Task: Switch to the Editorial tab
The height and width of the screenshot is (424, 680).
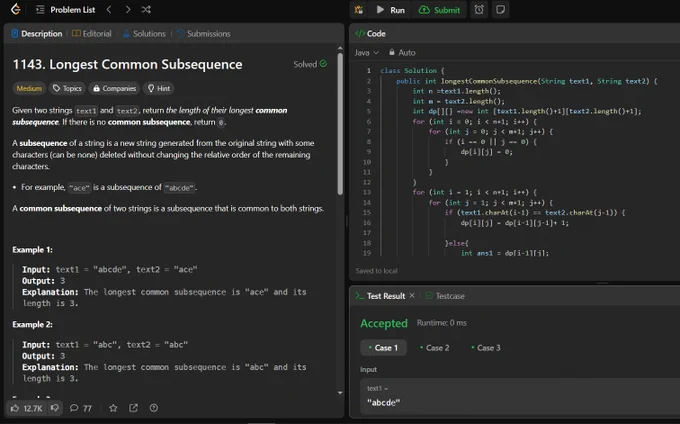Action: pyautogui.click(x=92, y=34)
